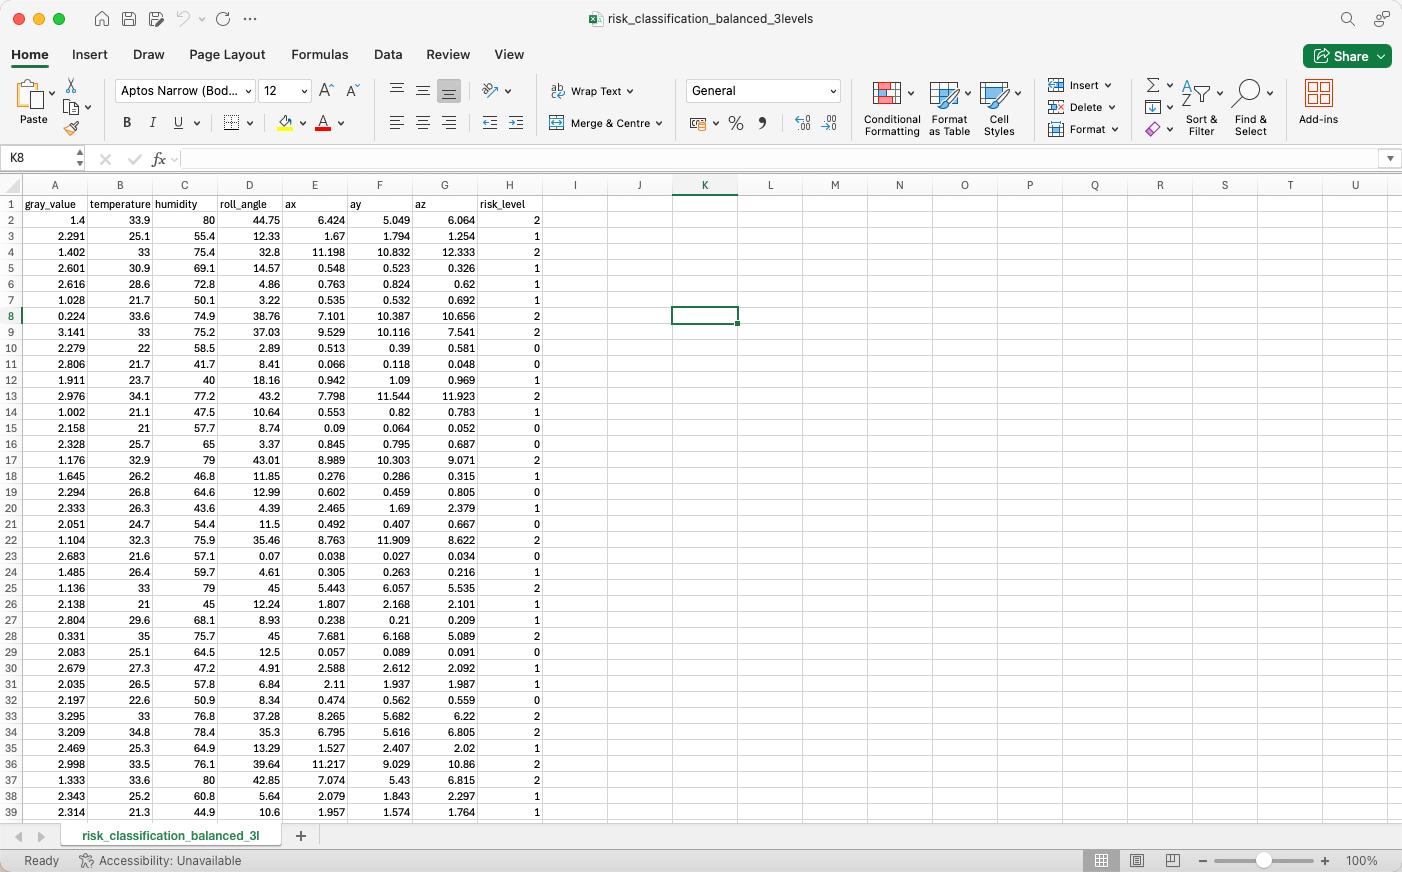Click the Cut scissors icon
The height and width of the screenshot is (872, 1402).
71,86
